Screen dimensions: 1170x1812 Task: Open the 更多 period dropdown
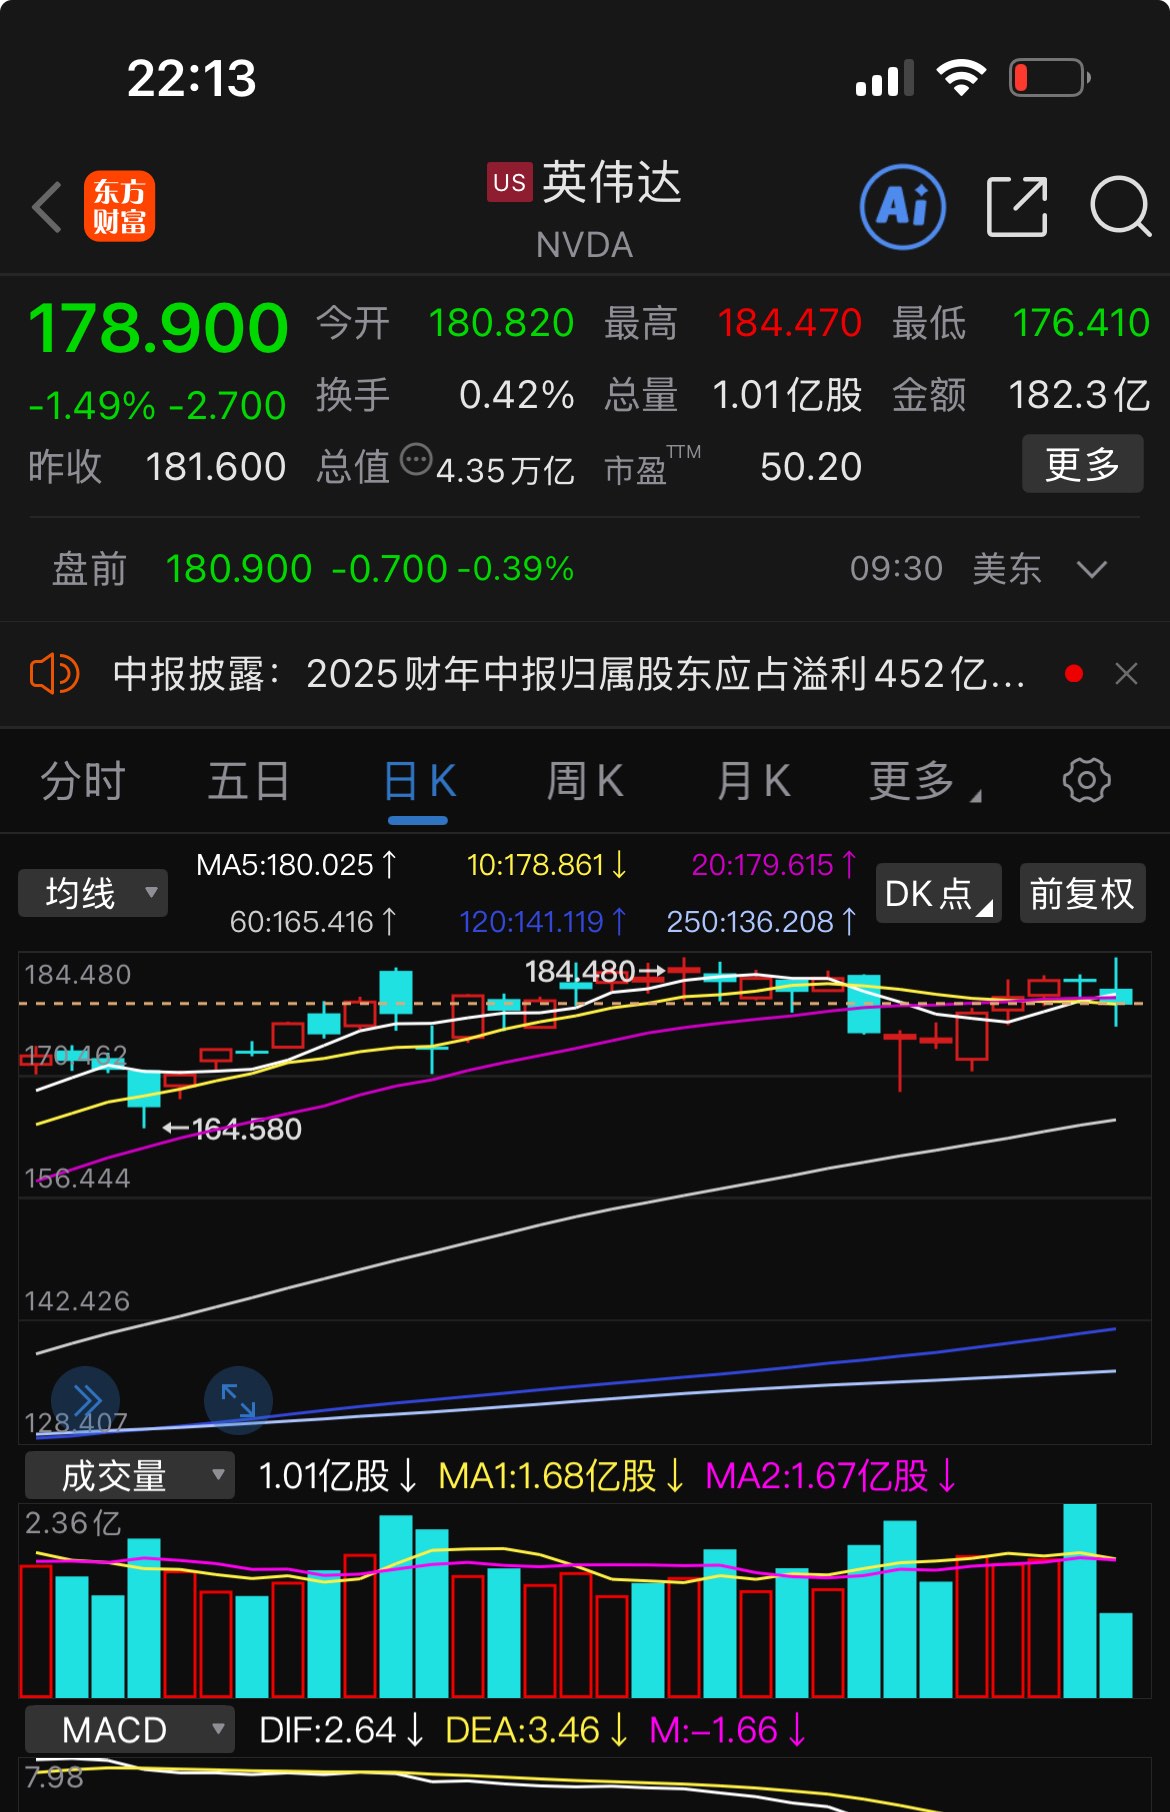coord(925,781)
